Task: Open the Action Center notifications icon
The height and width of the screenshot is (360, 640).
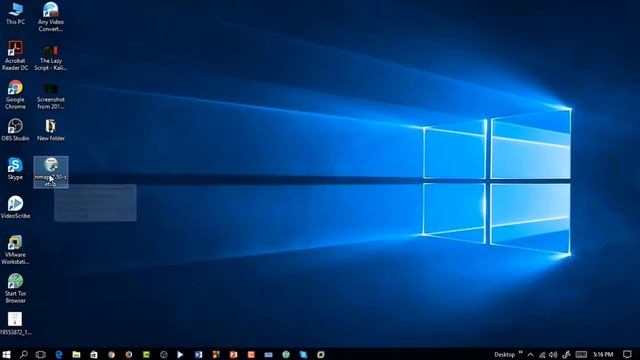Action: pyautogui.click(x=627, y=354)
